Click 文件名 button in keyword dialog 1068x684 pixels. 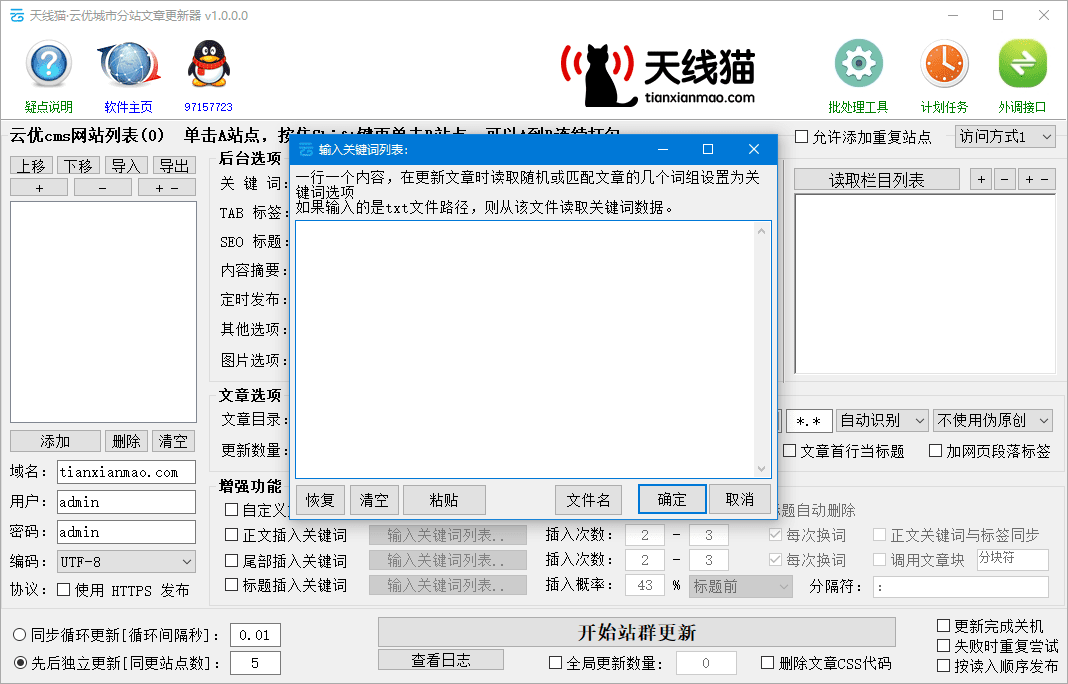588,500
